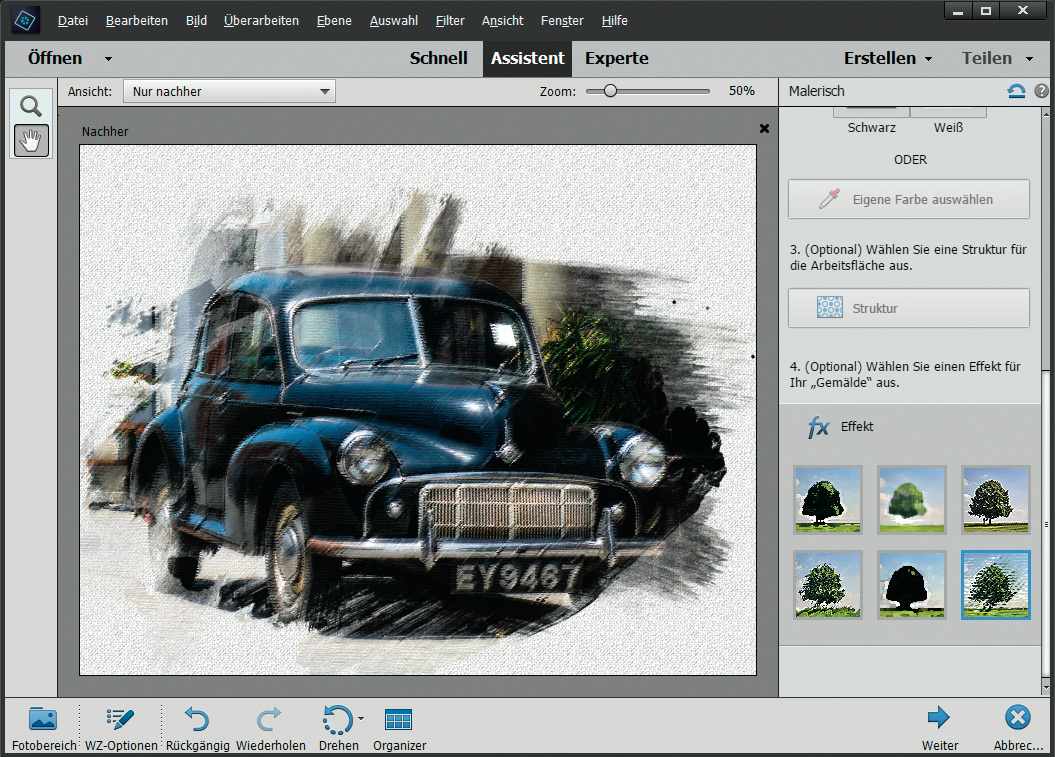
Task: Select the Hand tool
Action: [x=31, y=141]
